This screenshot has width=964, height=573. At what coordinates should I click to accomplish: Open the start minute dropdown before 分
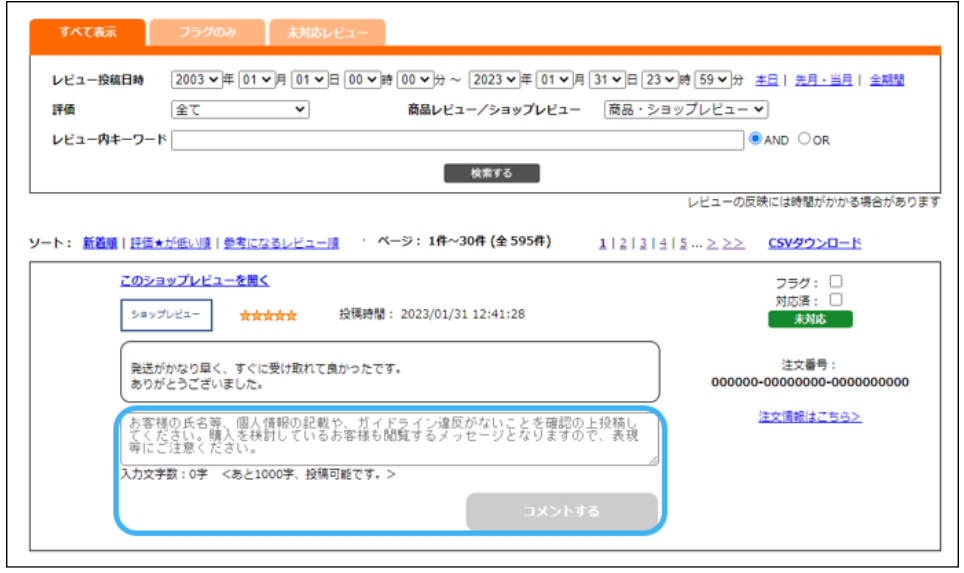(415, 80)
